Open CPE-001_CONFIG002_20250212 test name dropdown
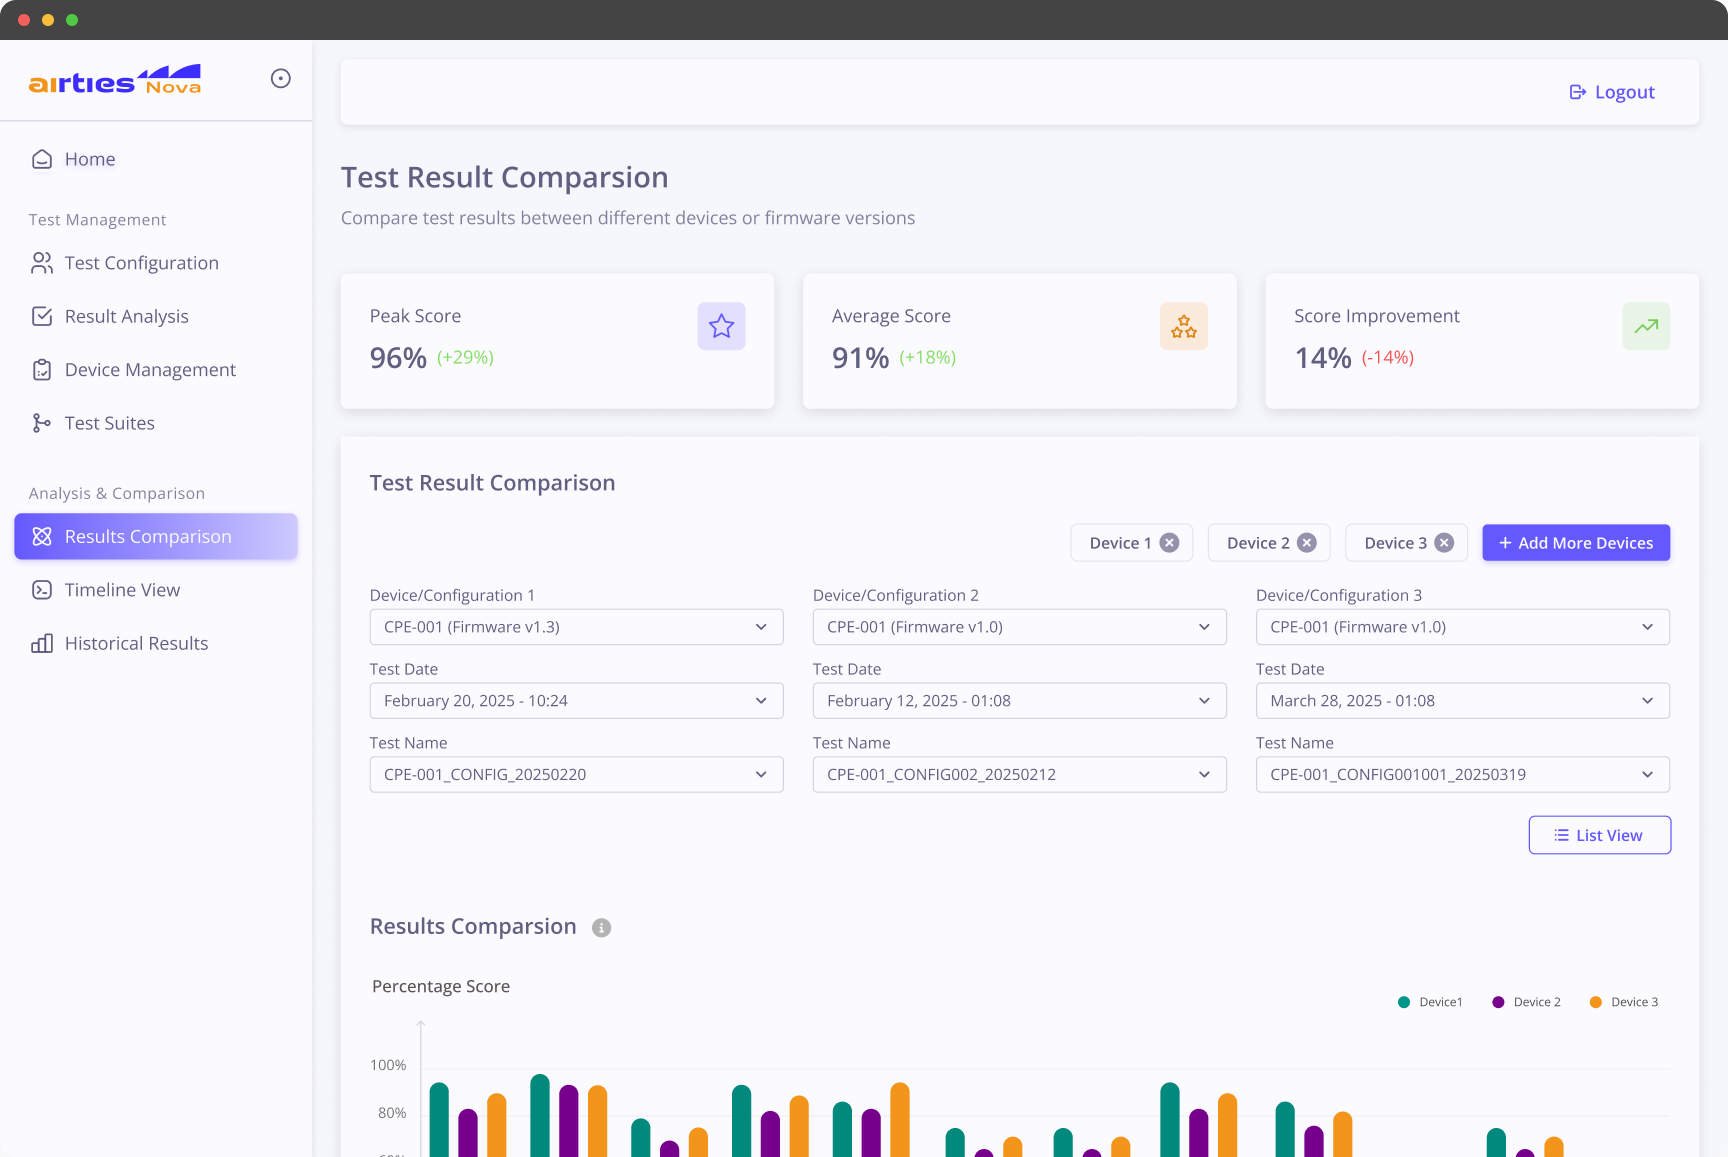 (x=1020, y=775)
